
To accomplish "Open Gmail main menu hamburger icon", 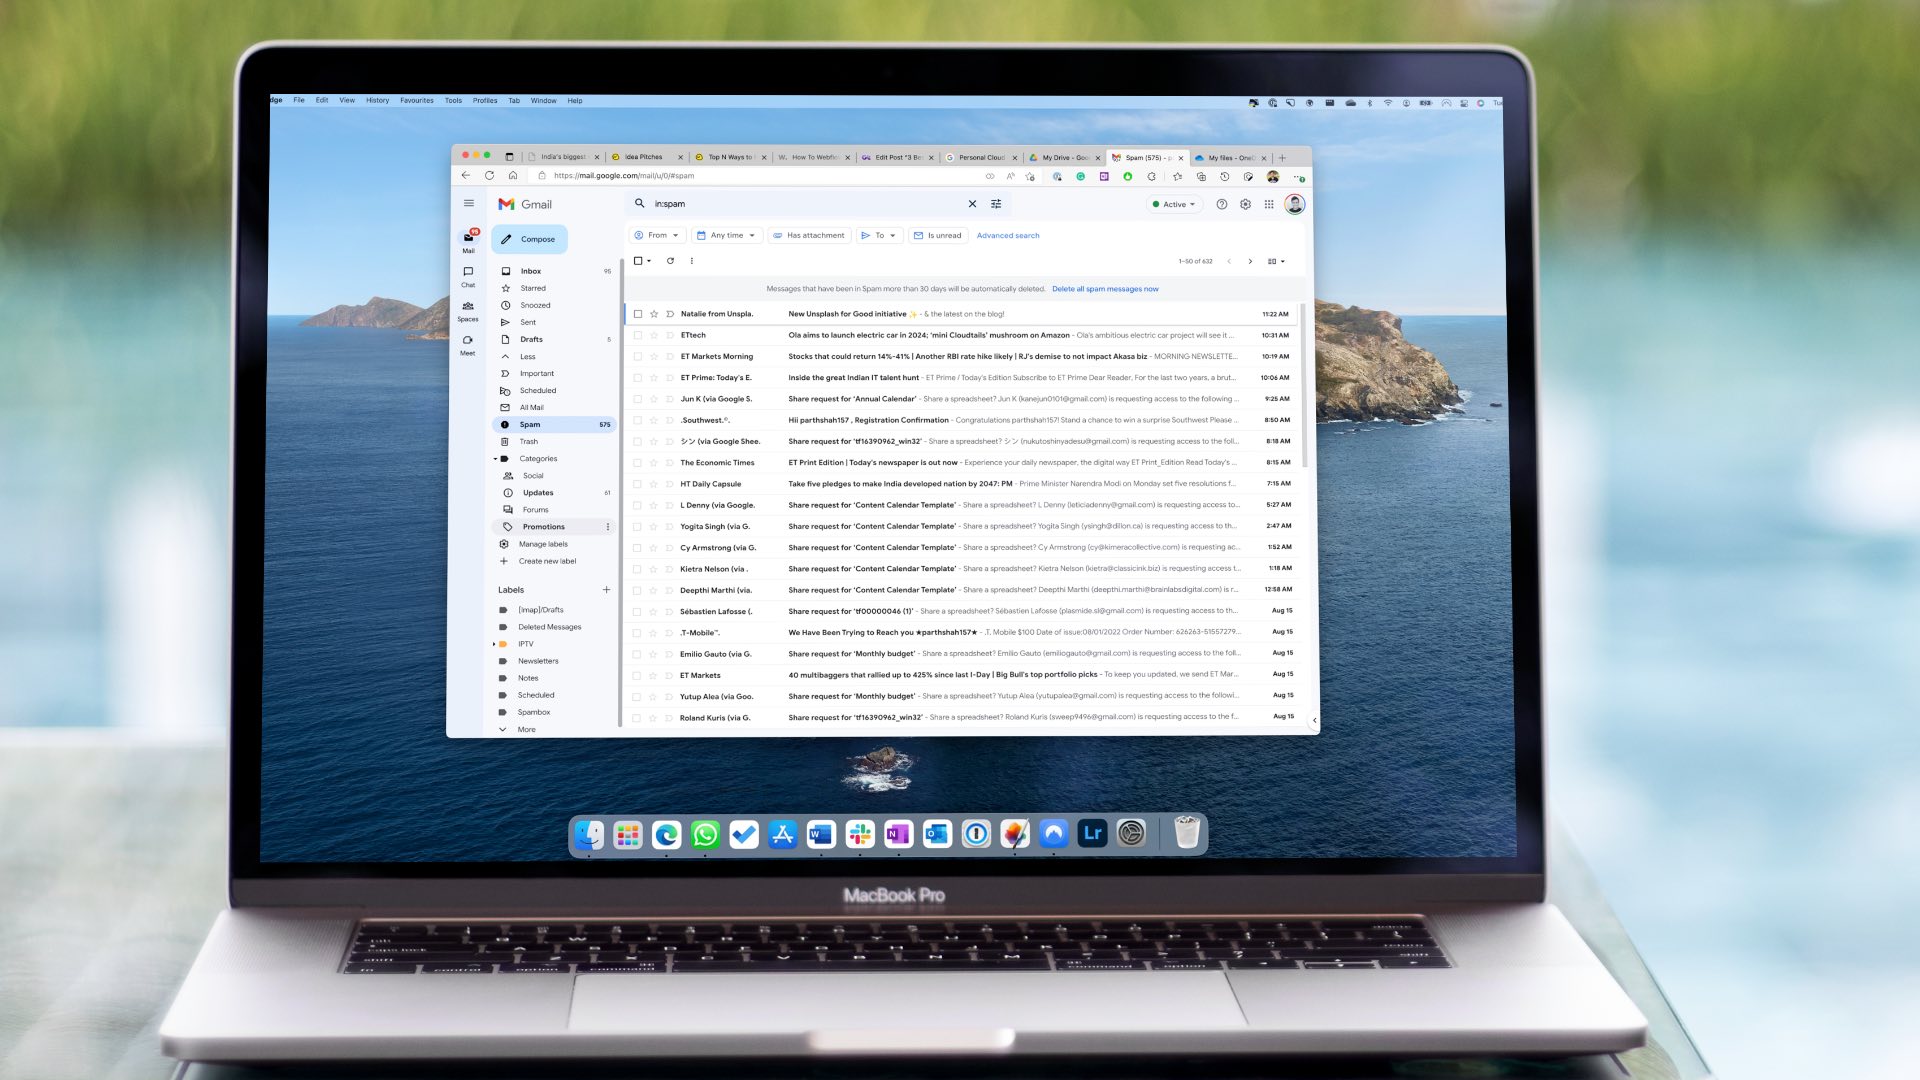I will pyautogui.click(x=468, y=203).
